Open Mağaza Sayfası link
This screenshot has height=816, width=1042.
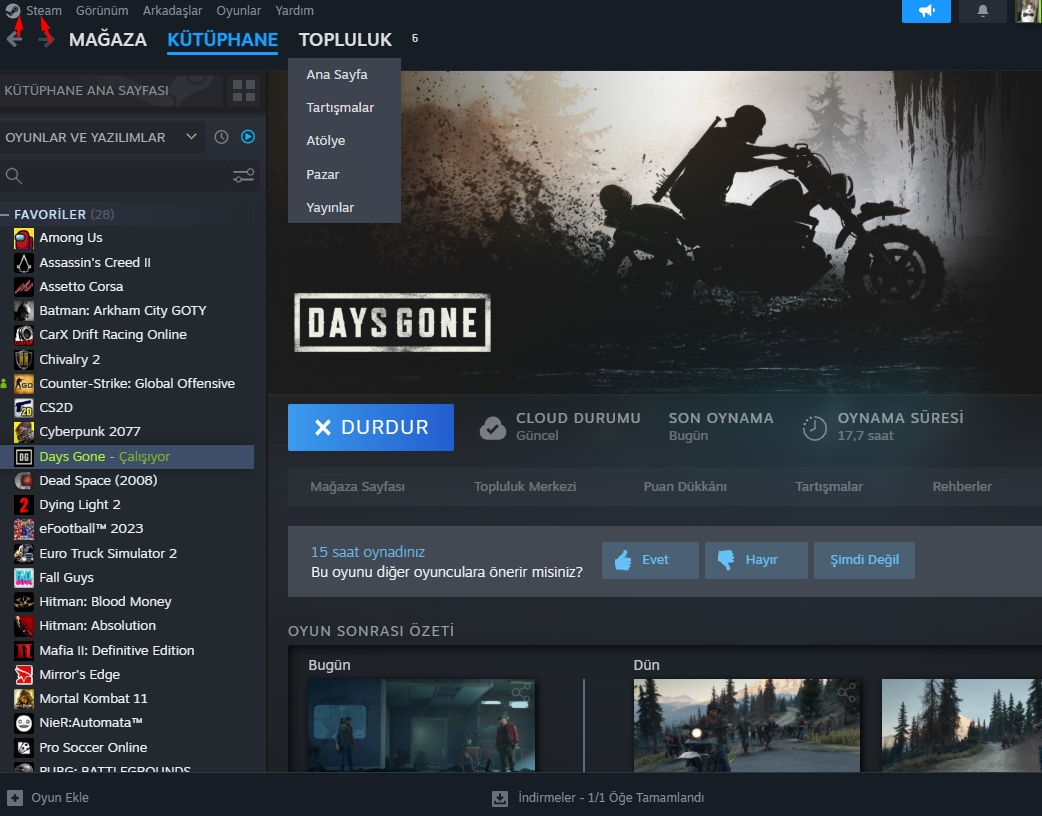click(358, 486)
